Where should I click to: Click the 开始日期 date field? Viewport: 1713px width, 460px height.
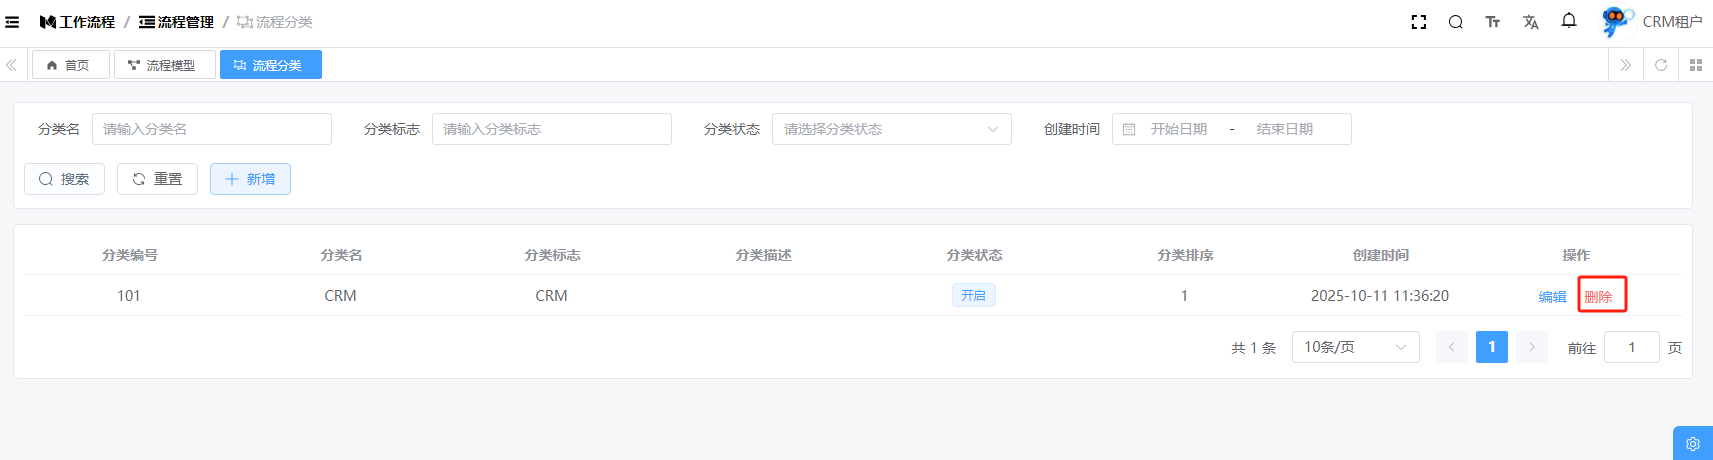tap(1178, 129)
